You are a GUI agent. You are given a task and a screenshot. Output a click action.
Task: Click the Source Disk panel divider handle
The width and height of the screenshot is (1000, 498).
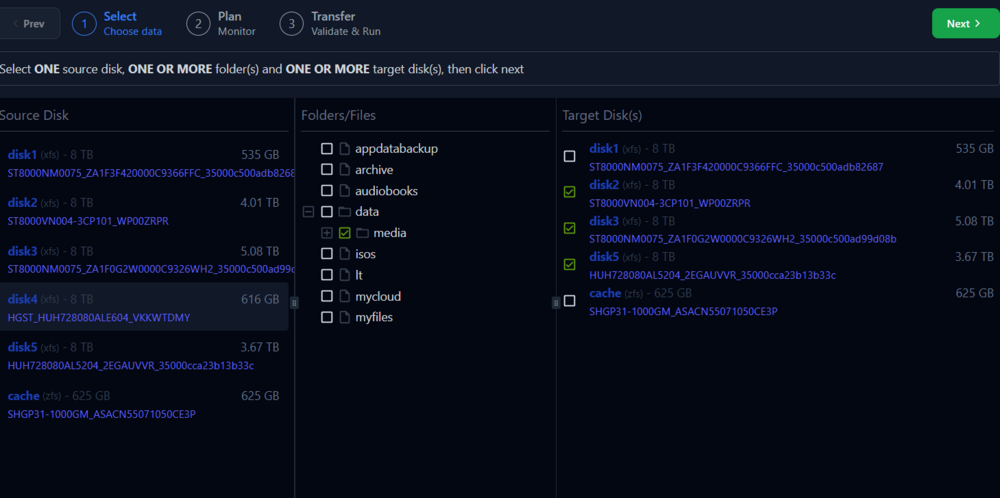pyautogui.click(x=294, y=303)
